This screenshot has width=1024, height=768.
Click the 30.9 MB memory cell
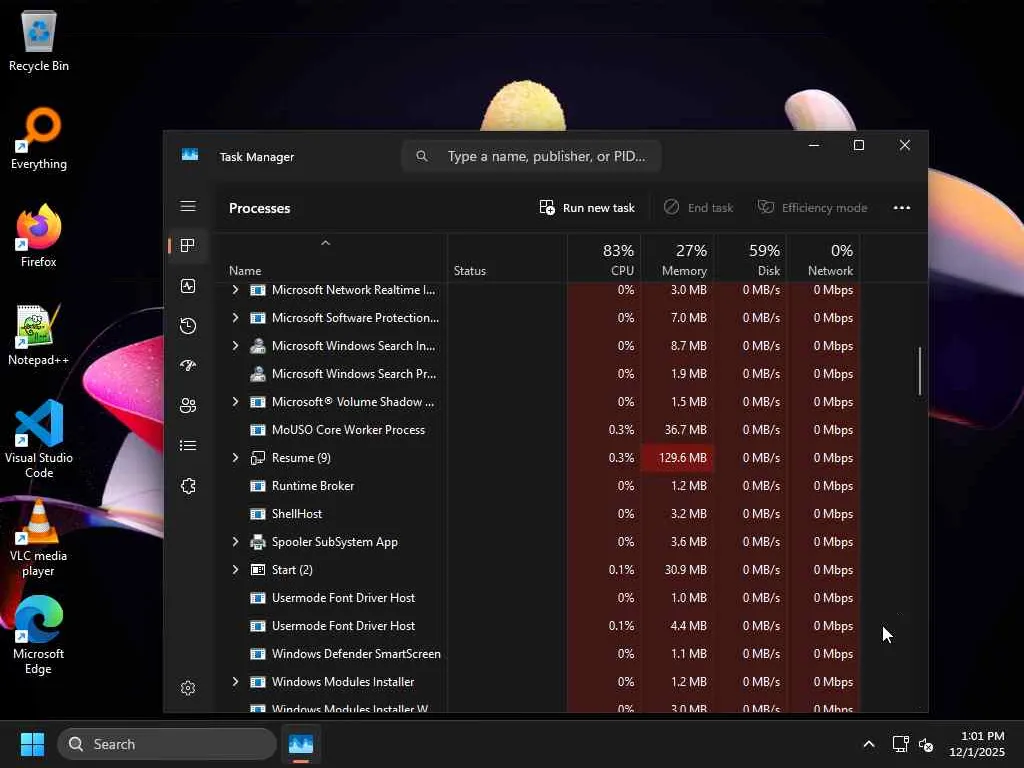[677, 569]
